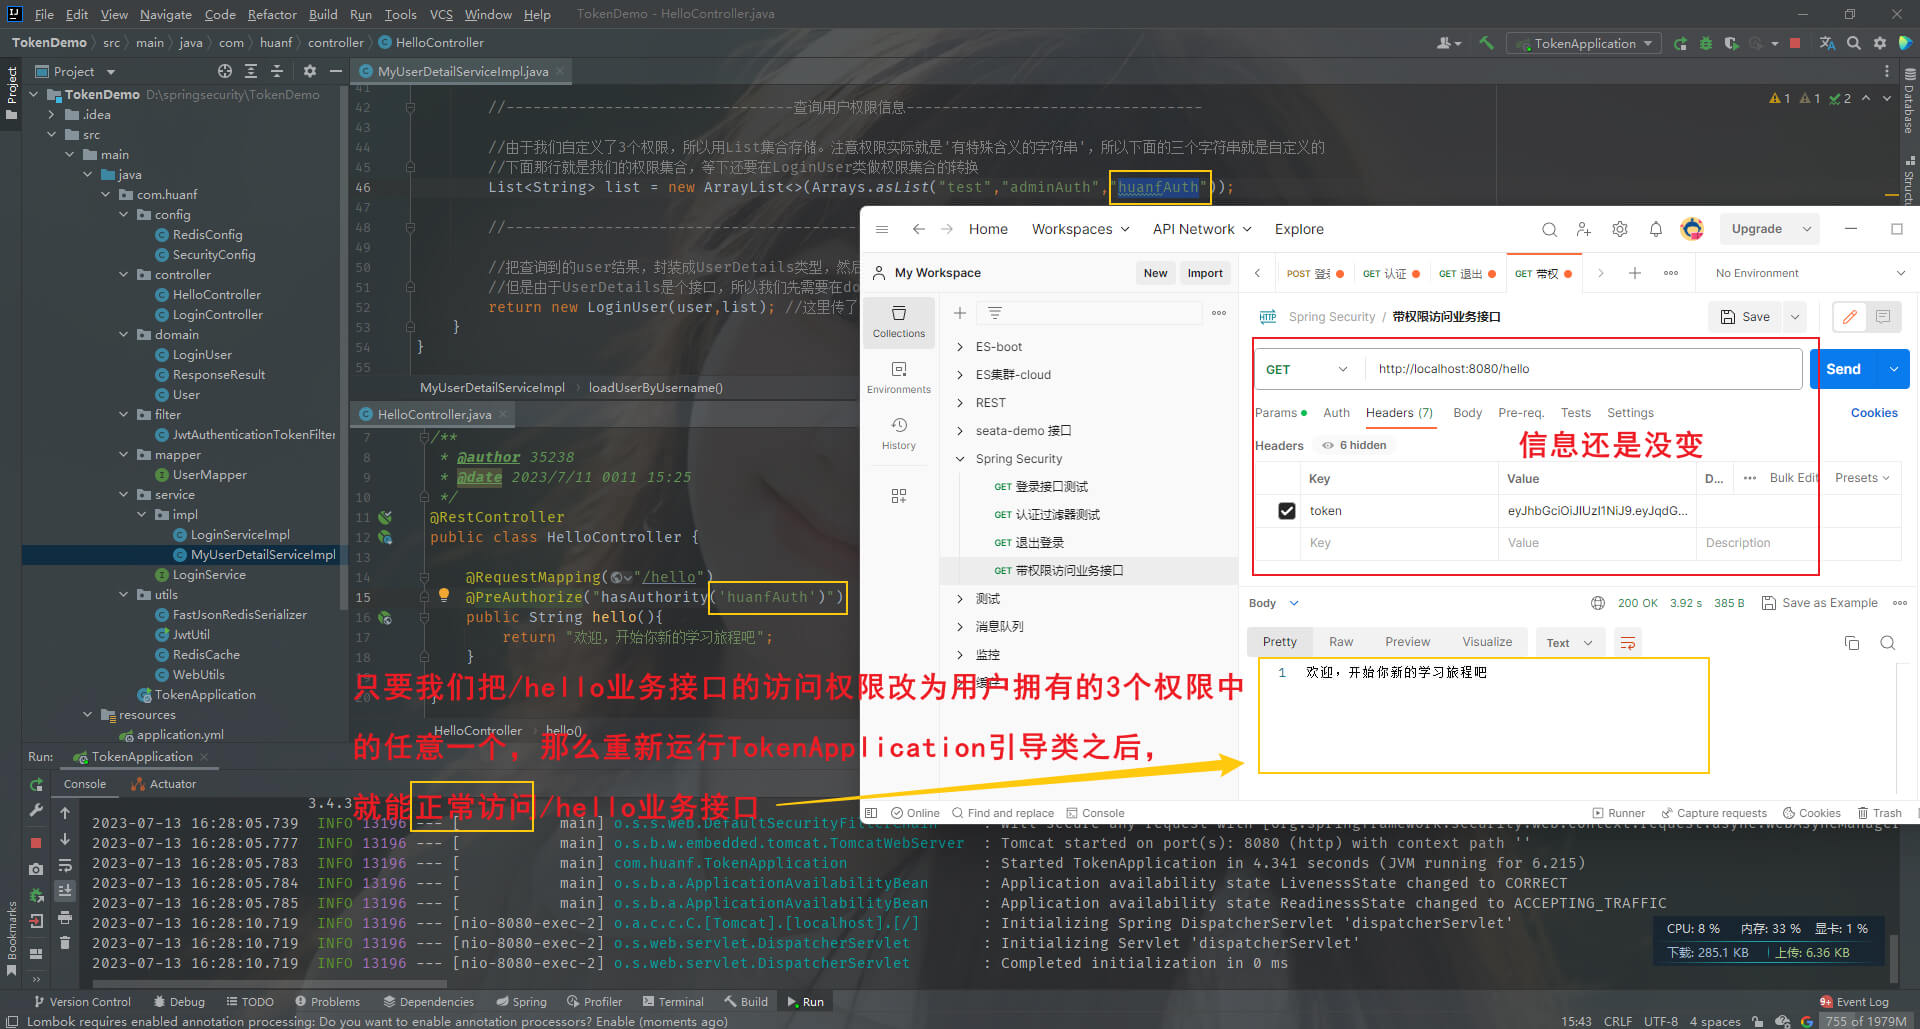Click Postman hamburger menu icon
The height and width of the screenshot is (1029, 1920).
point(882,229)
